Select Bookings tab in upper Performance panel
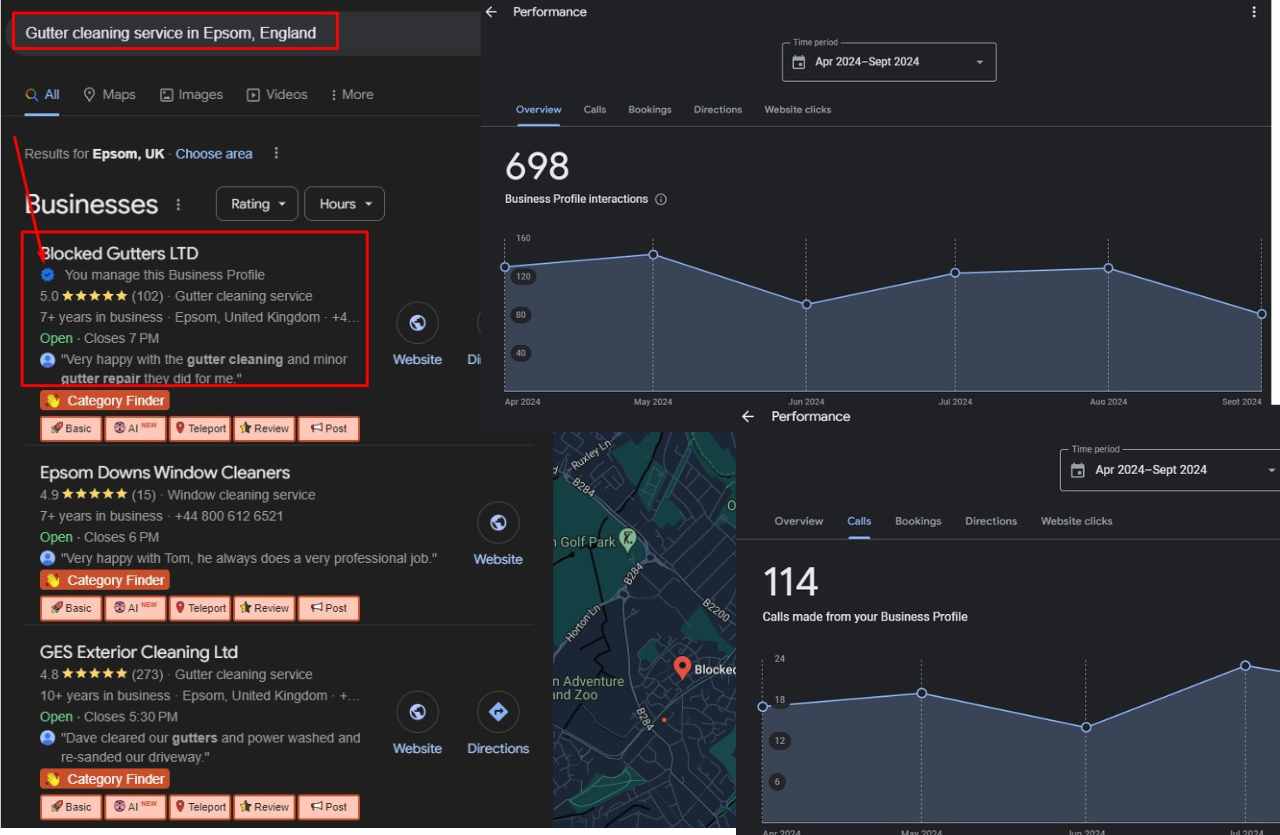Viewport: 1280px width, 835px height. (650, 110)
